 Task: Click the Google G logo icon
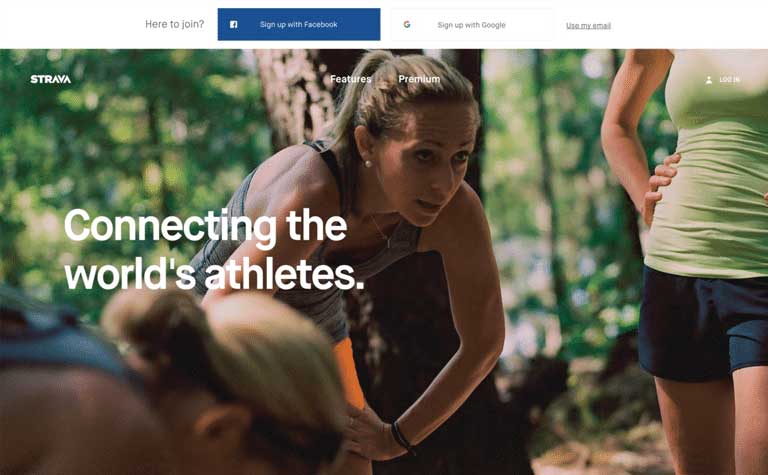point(407,24)
